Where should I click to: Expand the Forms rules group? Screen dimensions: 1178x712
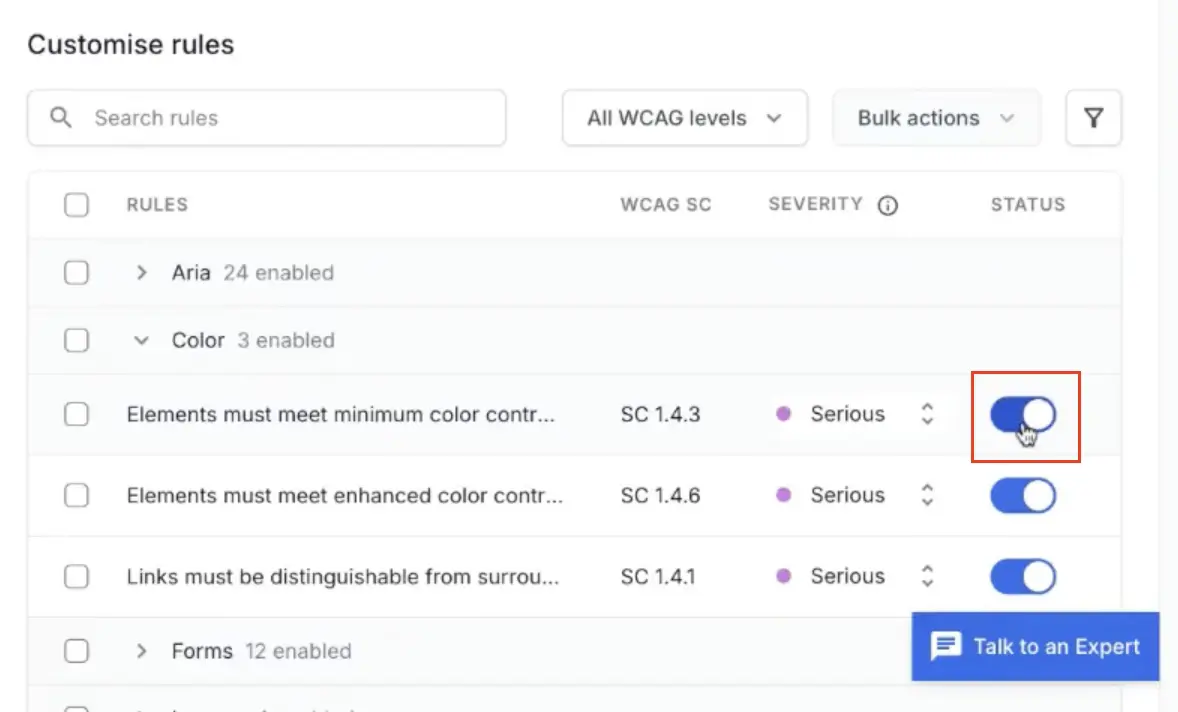coord(141,651)
